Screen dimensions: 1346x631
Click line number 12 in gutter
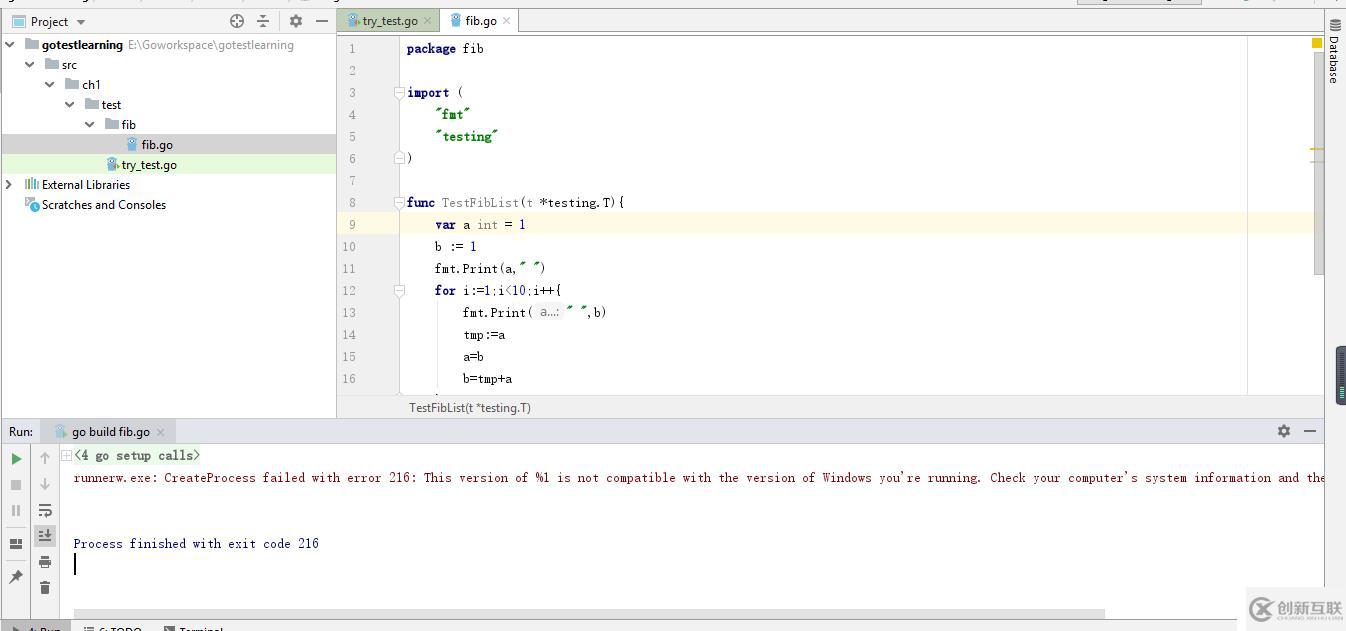(349, 290)
